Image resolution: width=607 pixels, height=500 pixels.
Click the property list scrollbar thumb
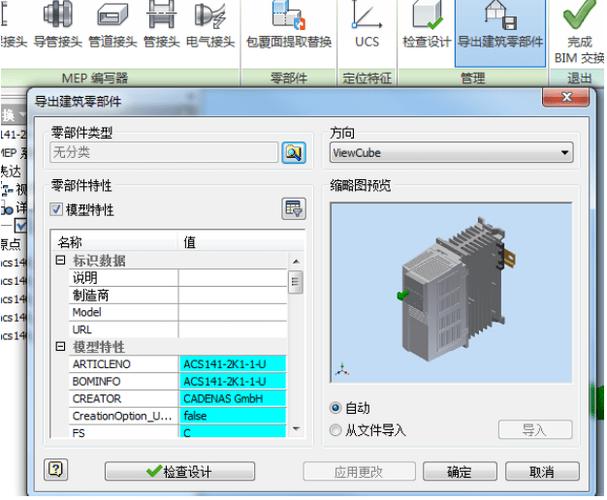[x=296, y=282]
